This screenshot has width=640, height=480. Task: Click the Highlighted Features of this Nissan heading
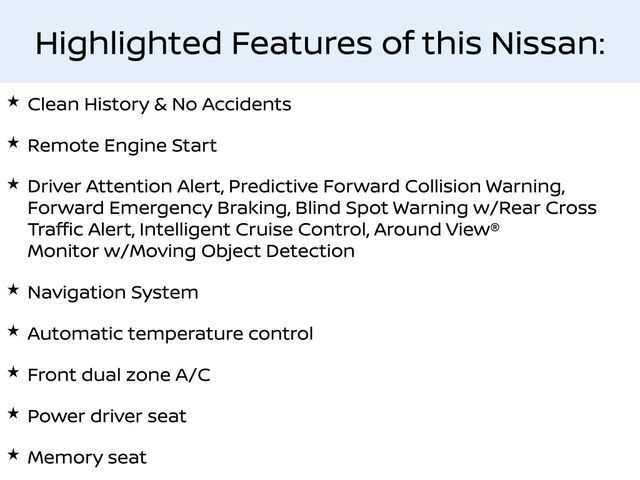pos(320,43)
